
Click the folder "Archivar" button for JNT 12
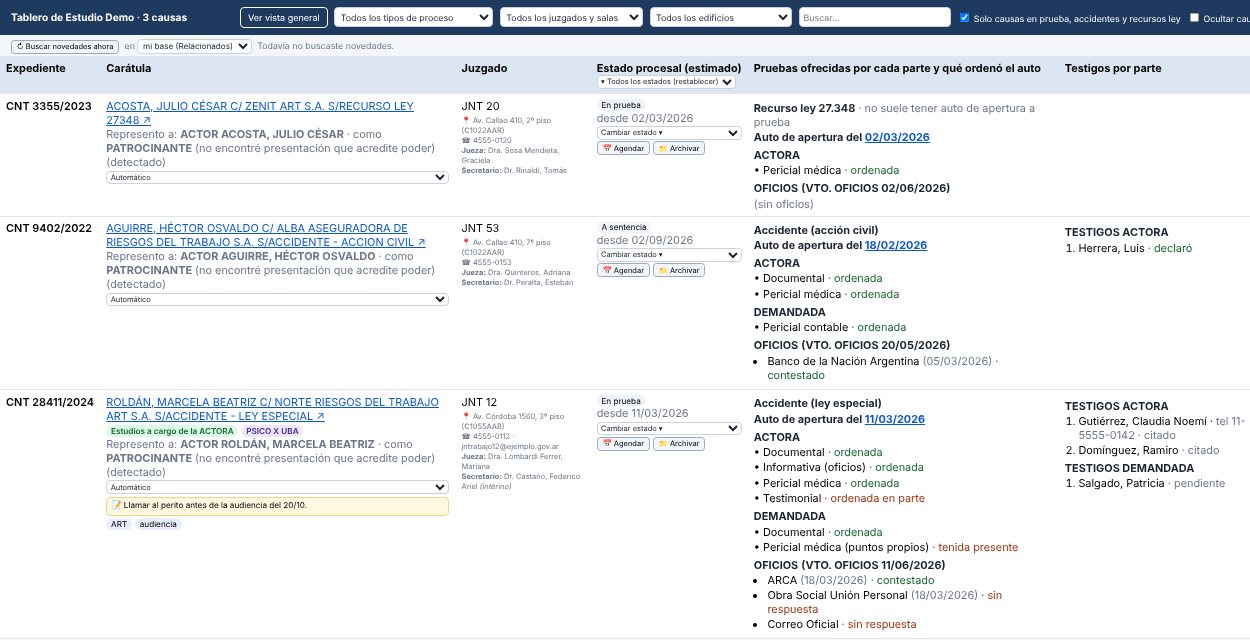678,444
